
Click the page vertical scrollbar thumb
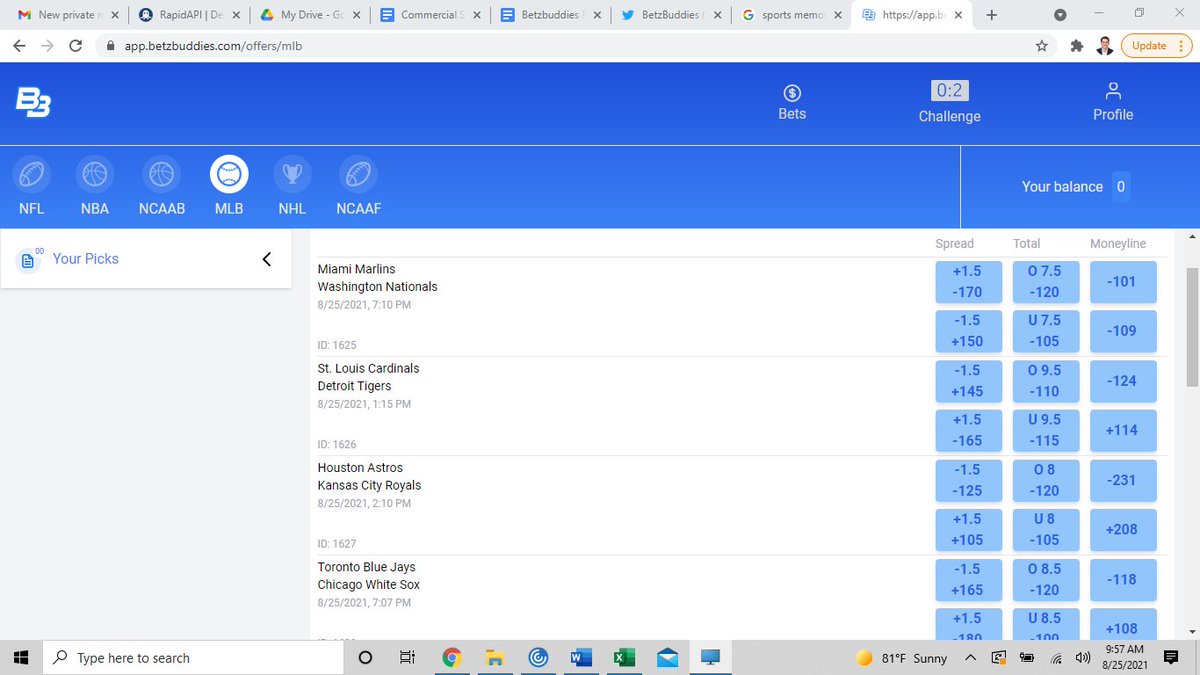[x=1191, y=326]
